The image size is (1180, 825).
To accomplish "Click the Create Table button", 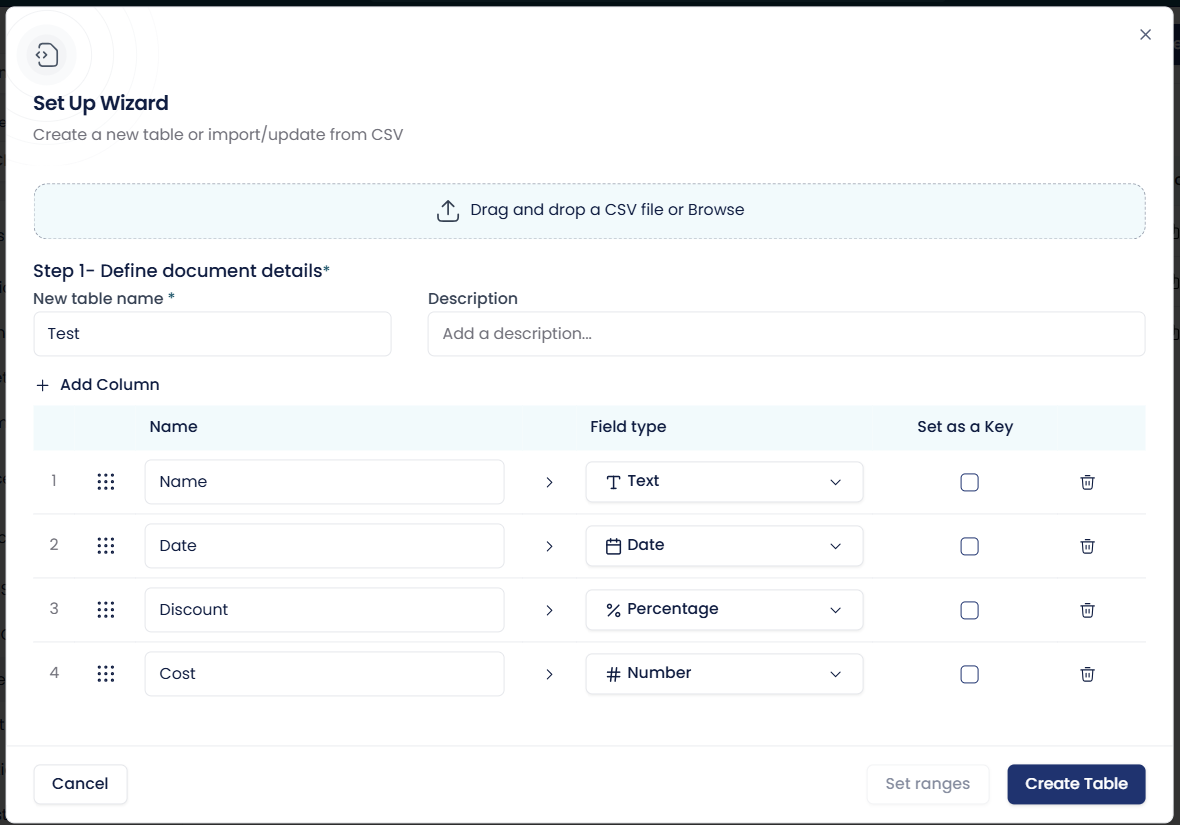I will (1076, 784).
